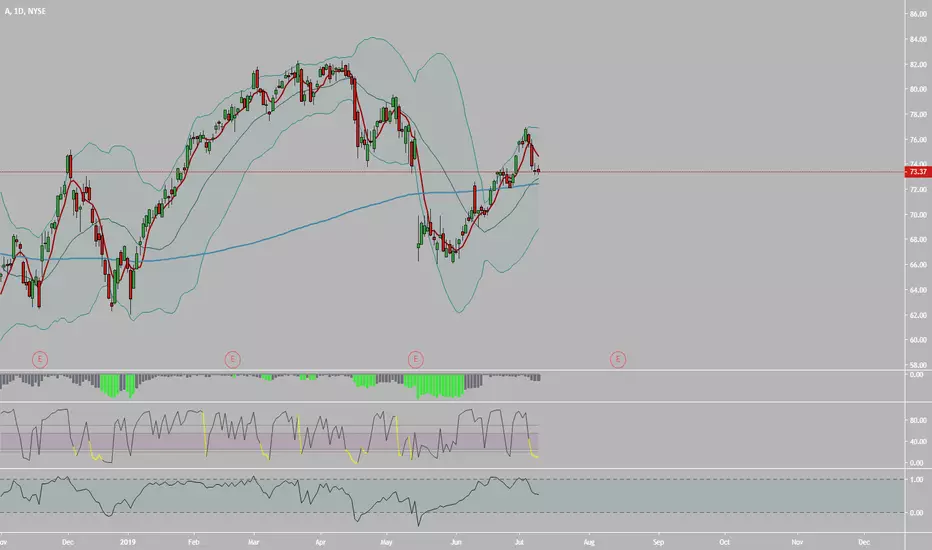
Task: Select the Dec label after Oct and Nov
Action: [864, 542]
